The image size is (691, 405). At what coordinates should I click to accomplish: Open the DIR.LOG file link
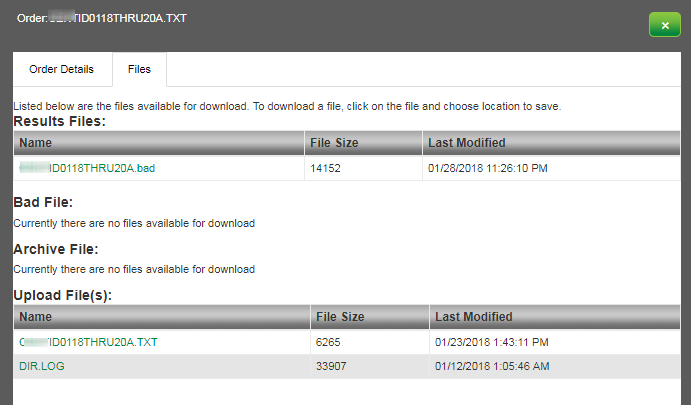pyautogui.click(x=42, y=366)
